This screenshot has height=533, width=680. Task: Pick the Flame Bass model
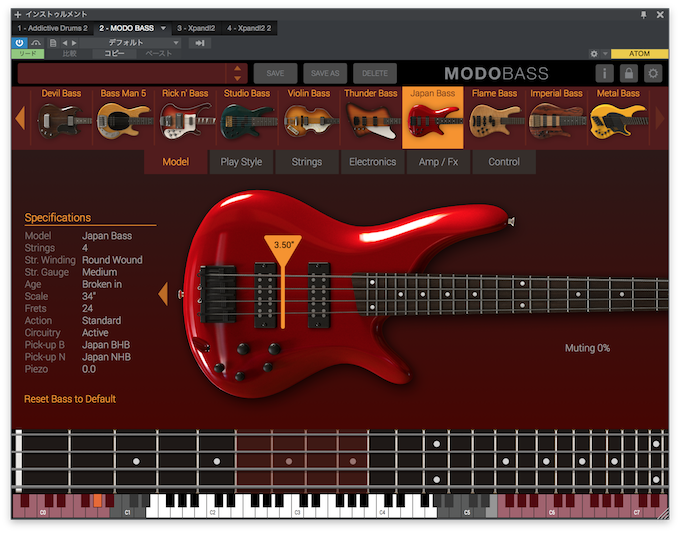click(x=495, y=117)
